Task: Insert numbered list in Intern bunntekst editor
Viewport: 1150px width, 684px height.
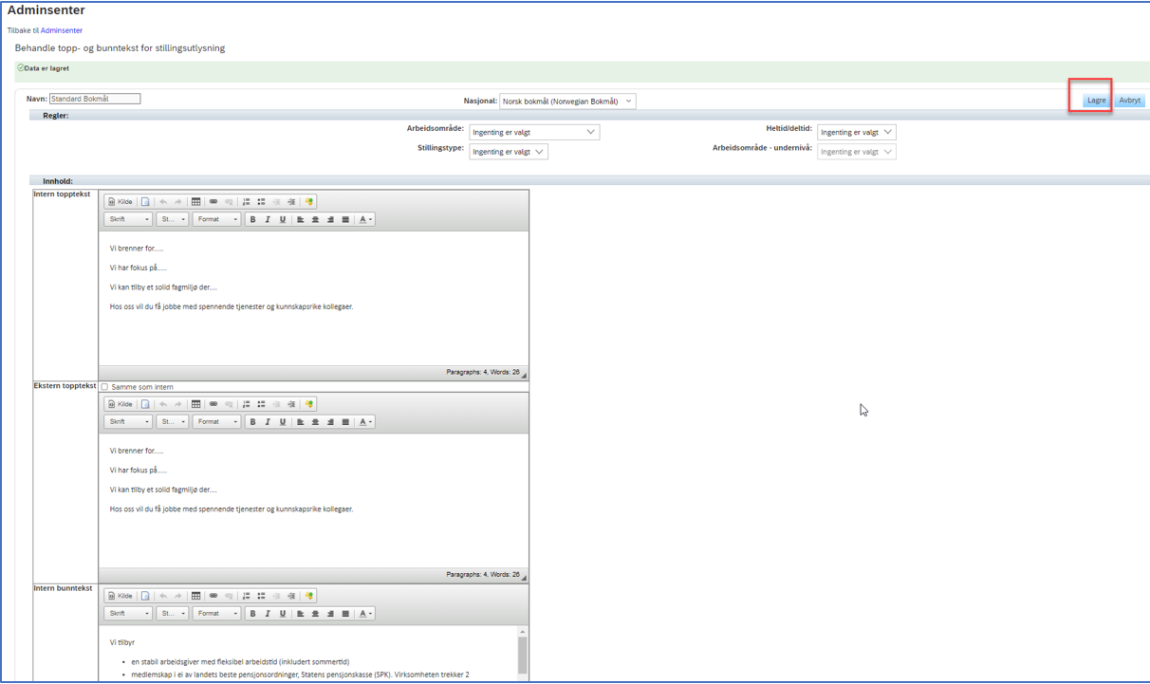Action: tap(246, 596)
